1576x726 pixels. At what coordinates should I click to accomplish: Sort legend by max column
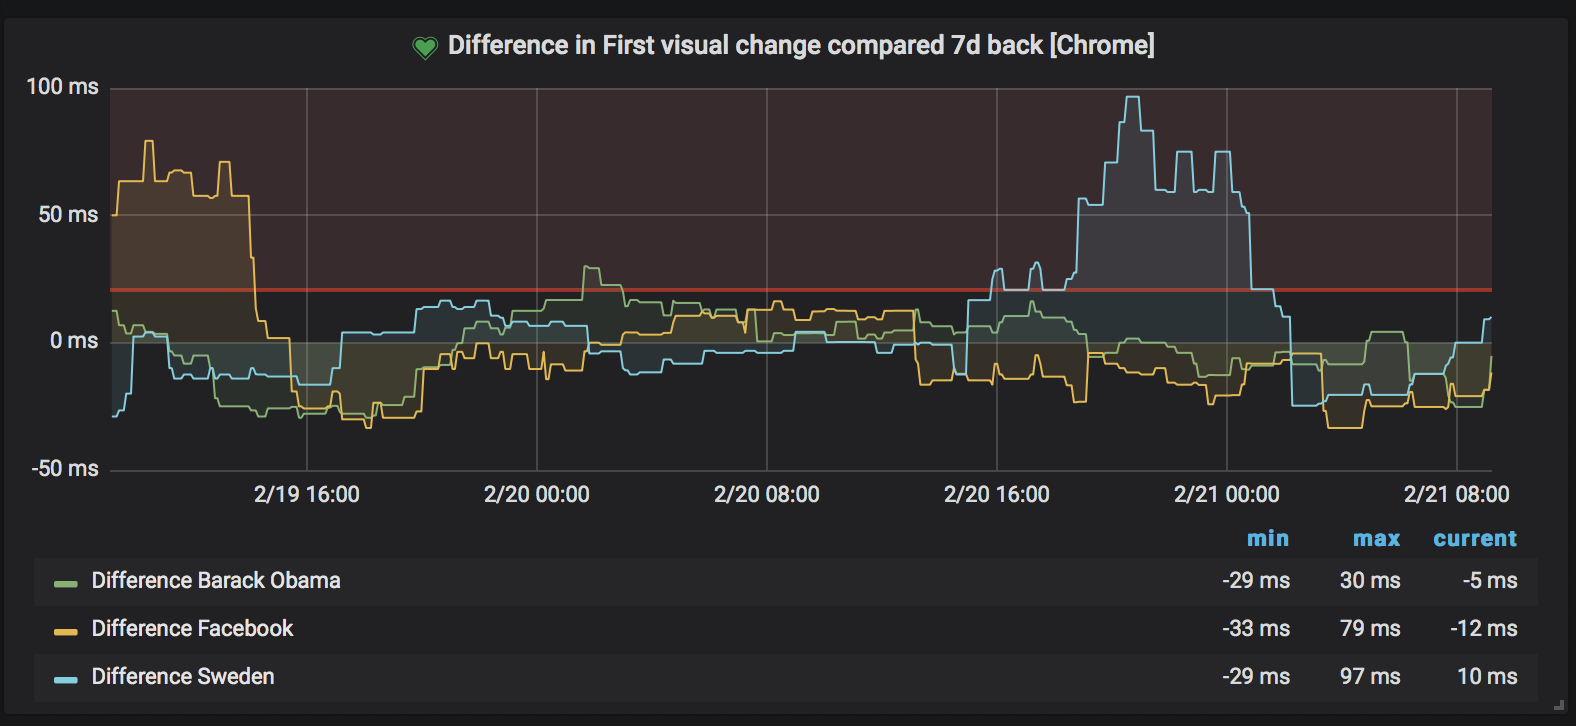(x=1376, y=538)
